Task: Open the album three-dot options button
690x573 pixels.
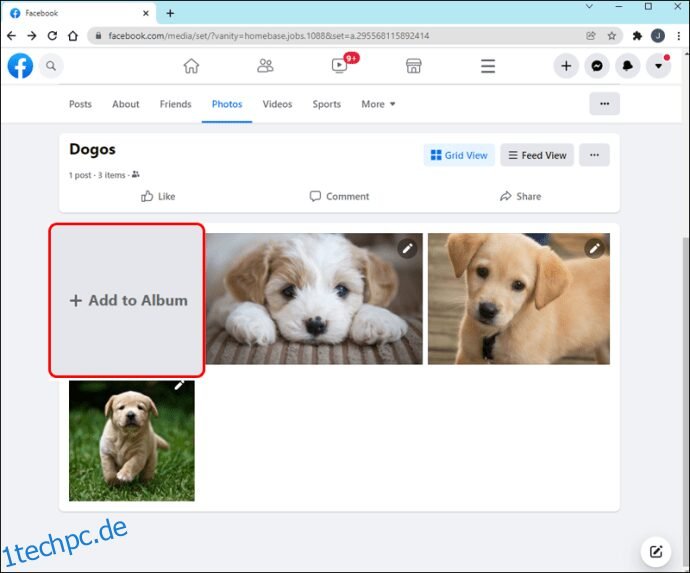Action: [x=594, y=155]
